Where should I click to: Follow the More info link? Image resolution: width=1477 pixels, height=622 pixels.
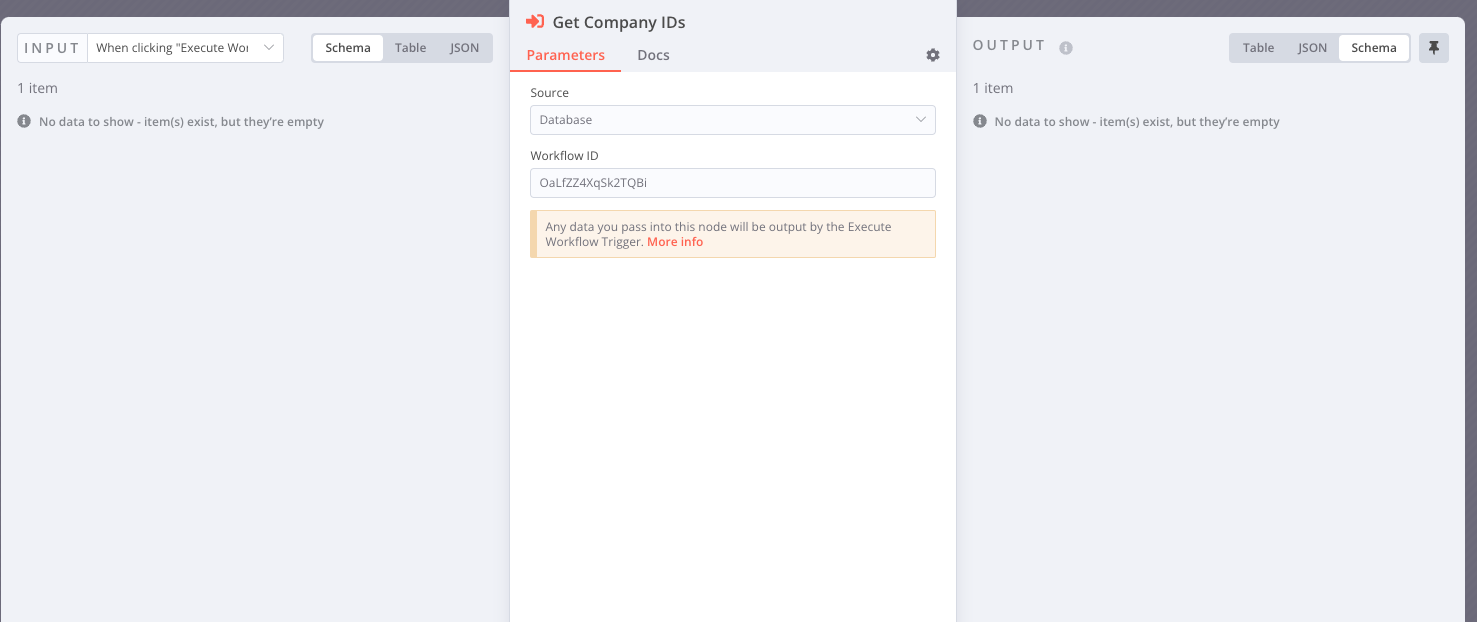[x=675, y=242]
